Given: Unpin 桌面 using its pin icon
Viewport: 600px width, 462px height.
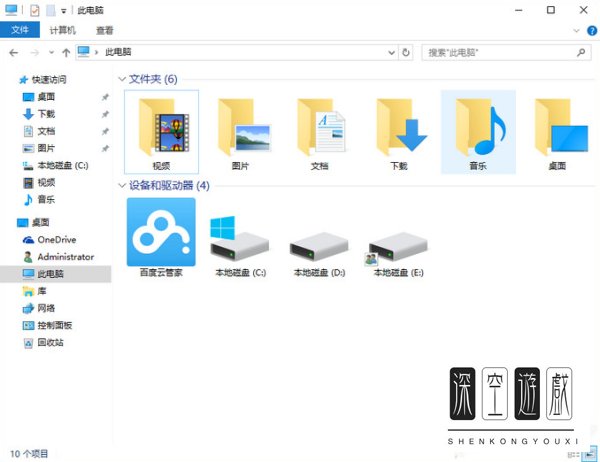Looking at the screenshot, I should point(105,97).
